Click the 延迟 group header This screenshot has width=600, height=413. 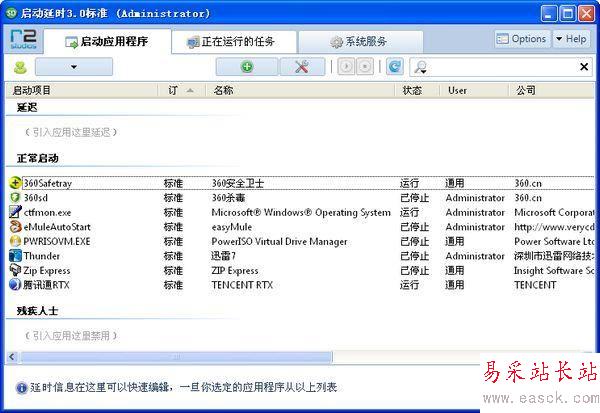point(27,108)
